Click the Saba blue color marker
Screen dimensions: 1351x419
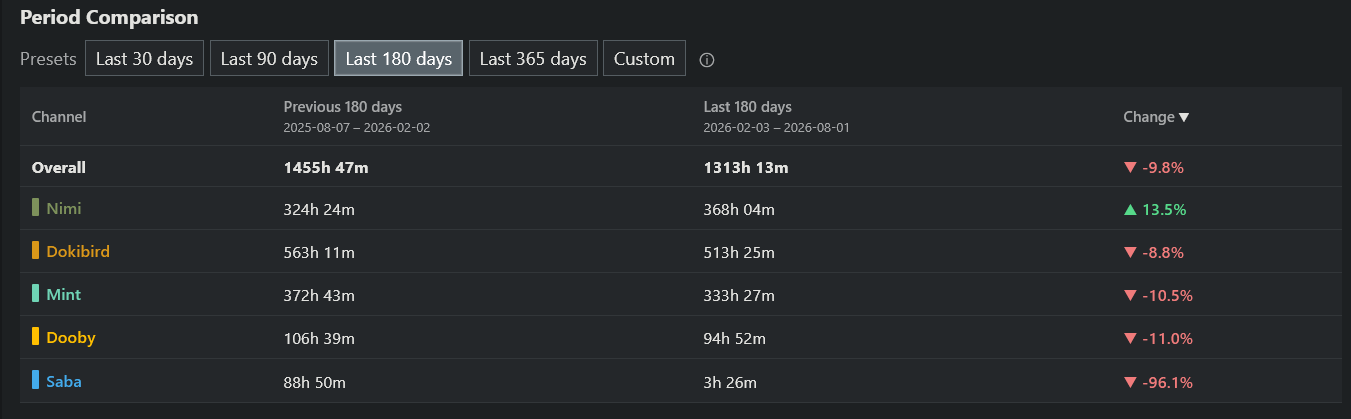(35, 380)
